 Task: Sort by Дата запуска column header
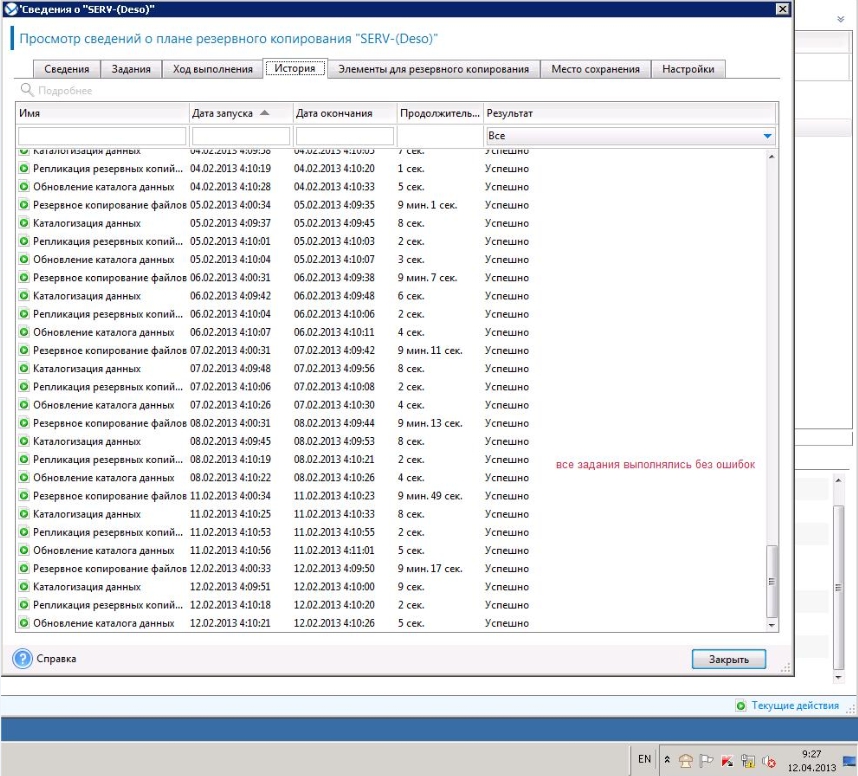pyautogui.click(x=241, y=113)
